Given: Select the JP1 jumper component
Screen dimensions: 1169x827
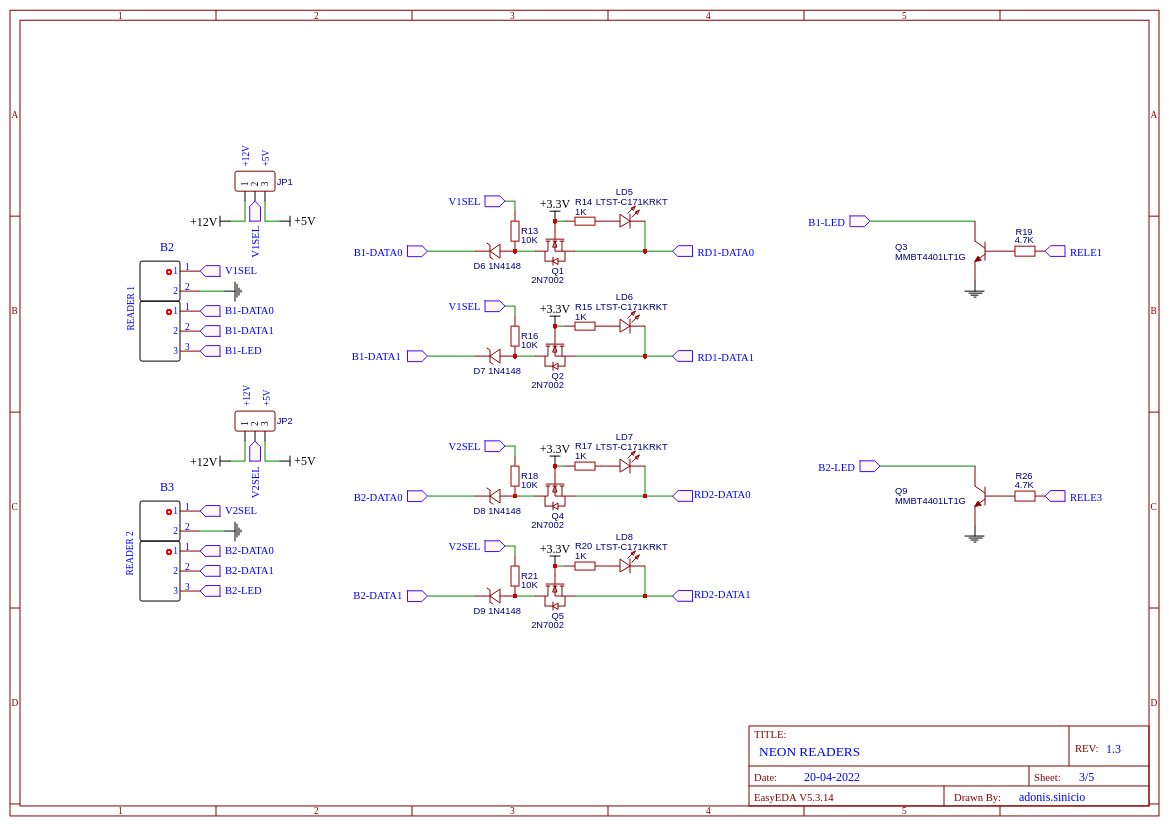Looking at the screenshot, I should pos(255,181).
